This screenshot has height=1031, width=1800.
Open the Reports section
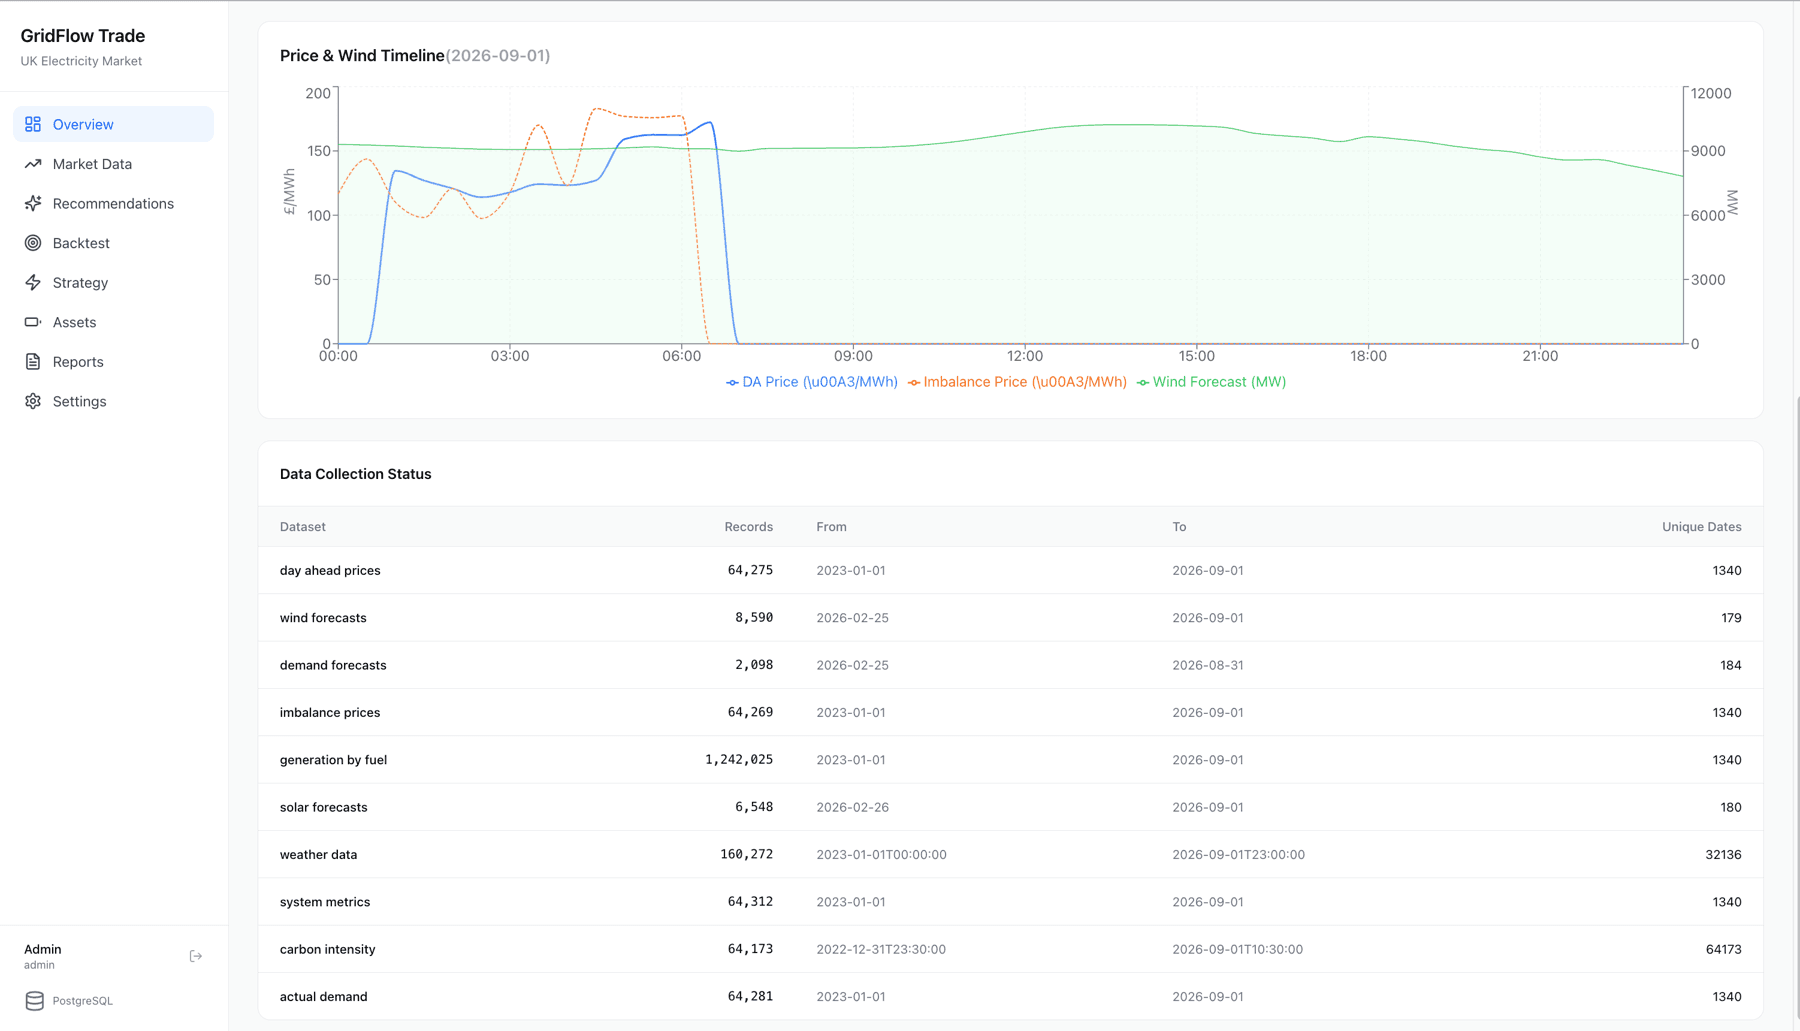click(114, 362)
